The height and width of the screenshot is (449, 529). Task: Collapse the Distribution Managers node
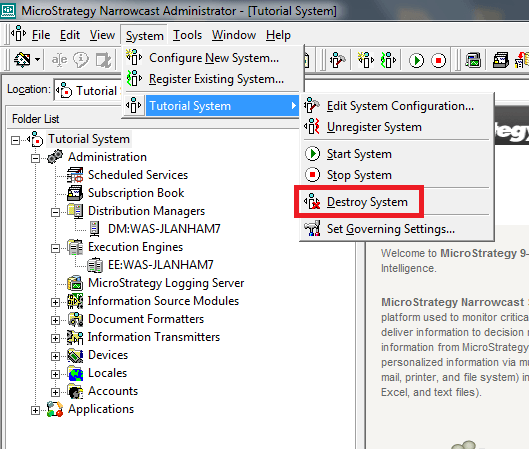pyautogui.click(x=55, y=212)
